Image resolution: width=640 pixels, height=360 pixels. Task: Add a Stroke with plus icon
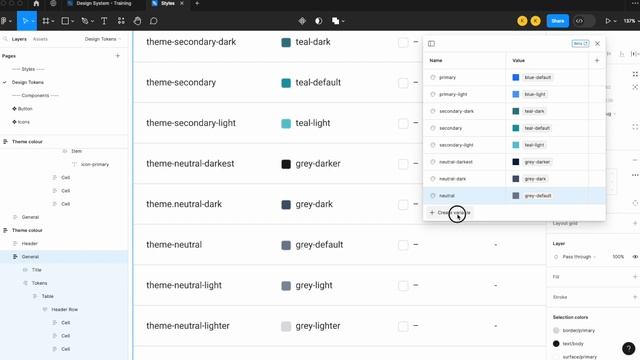tap(635, 297)
